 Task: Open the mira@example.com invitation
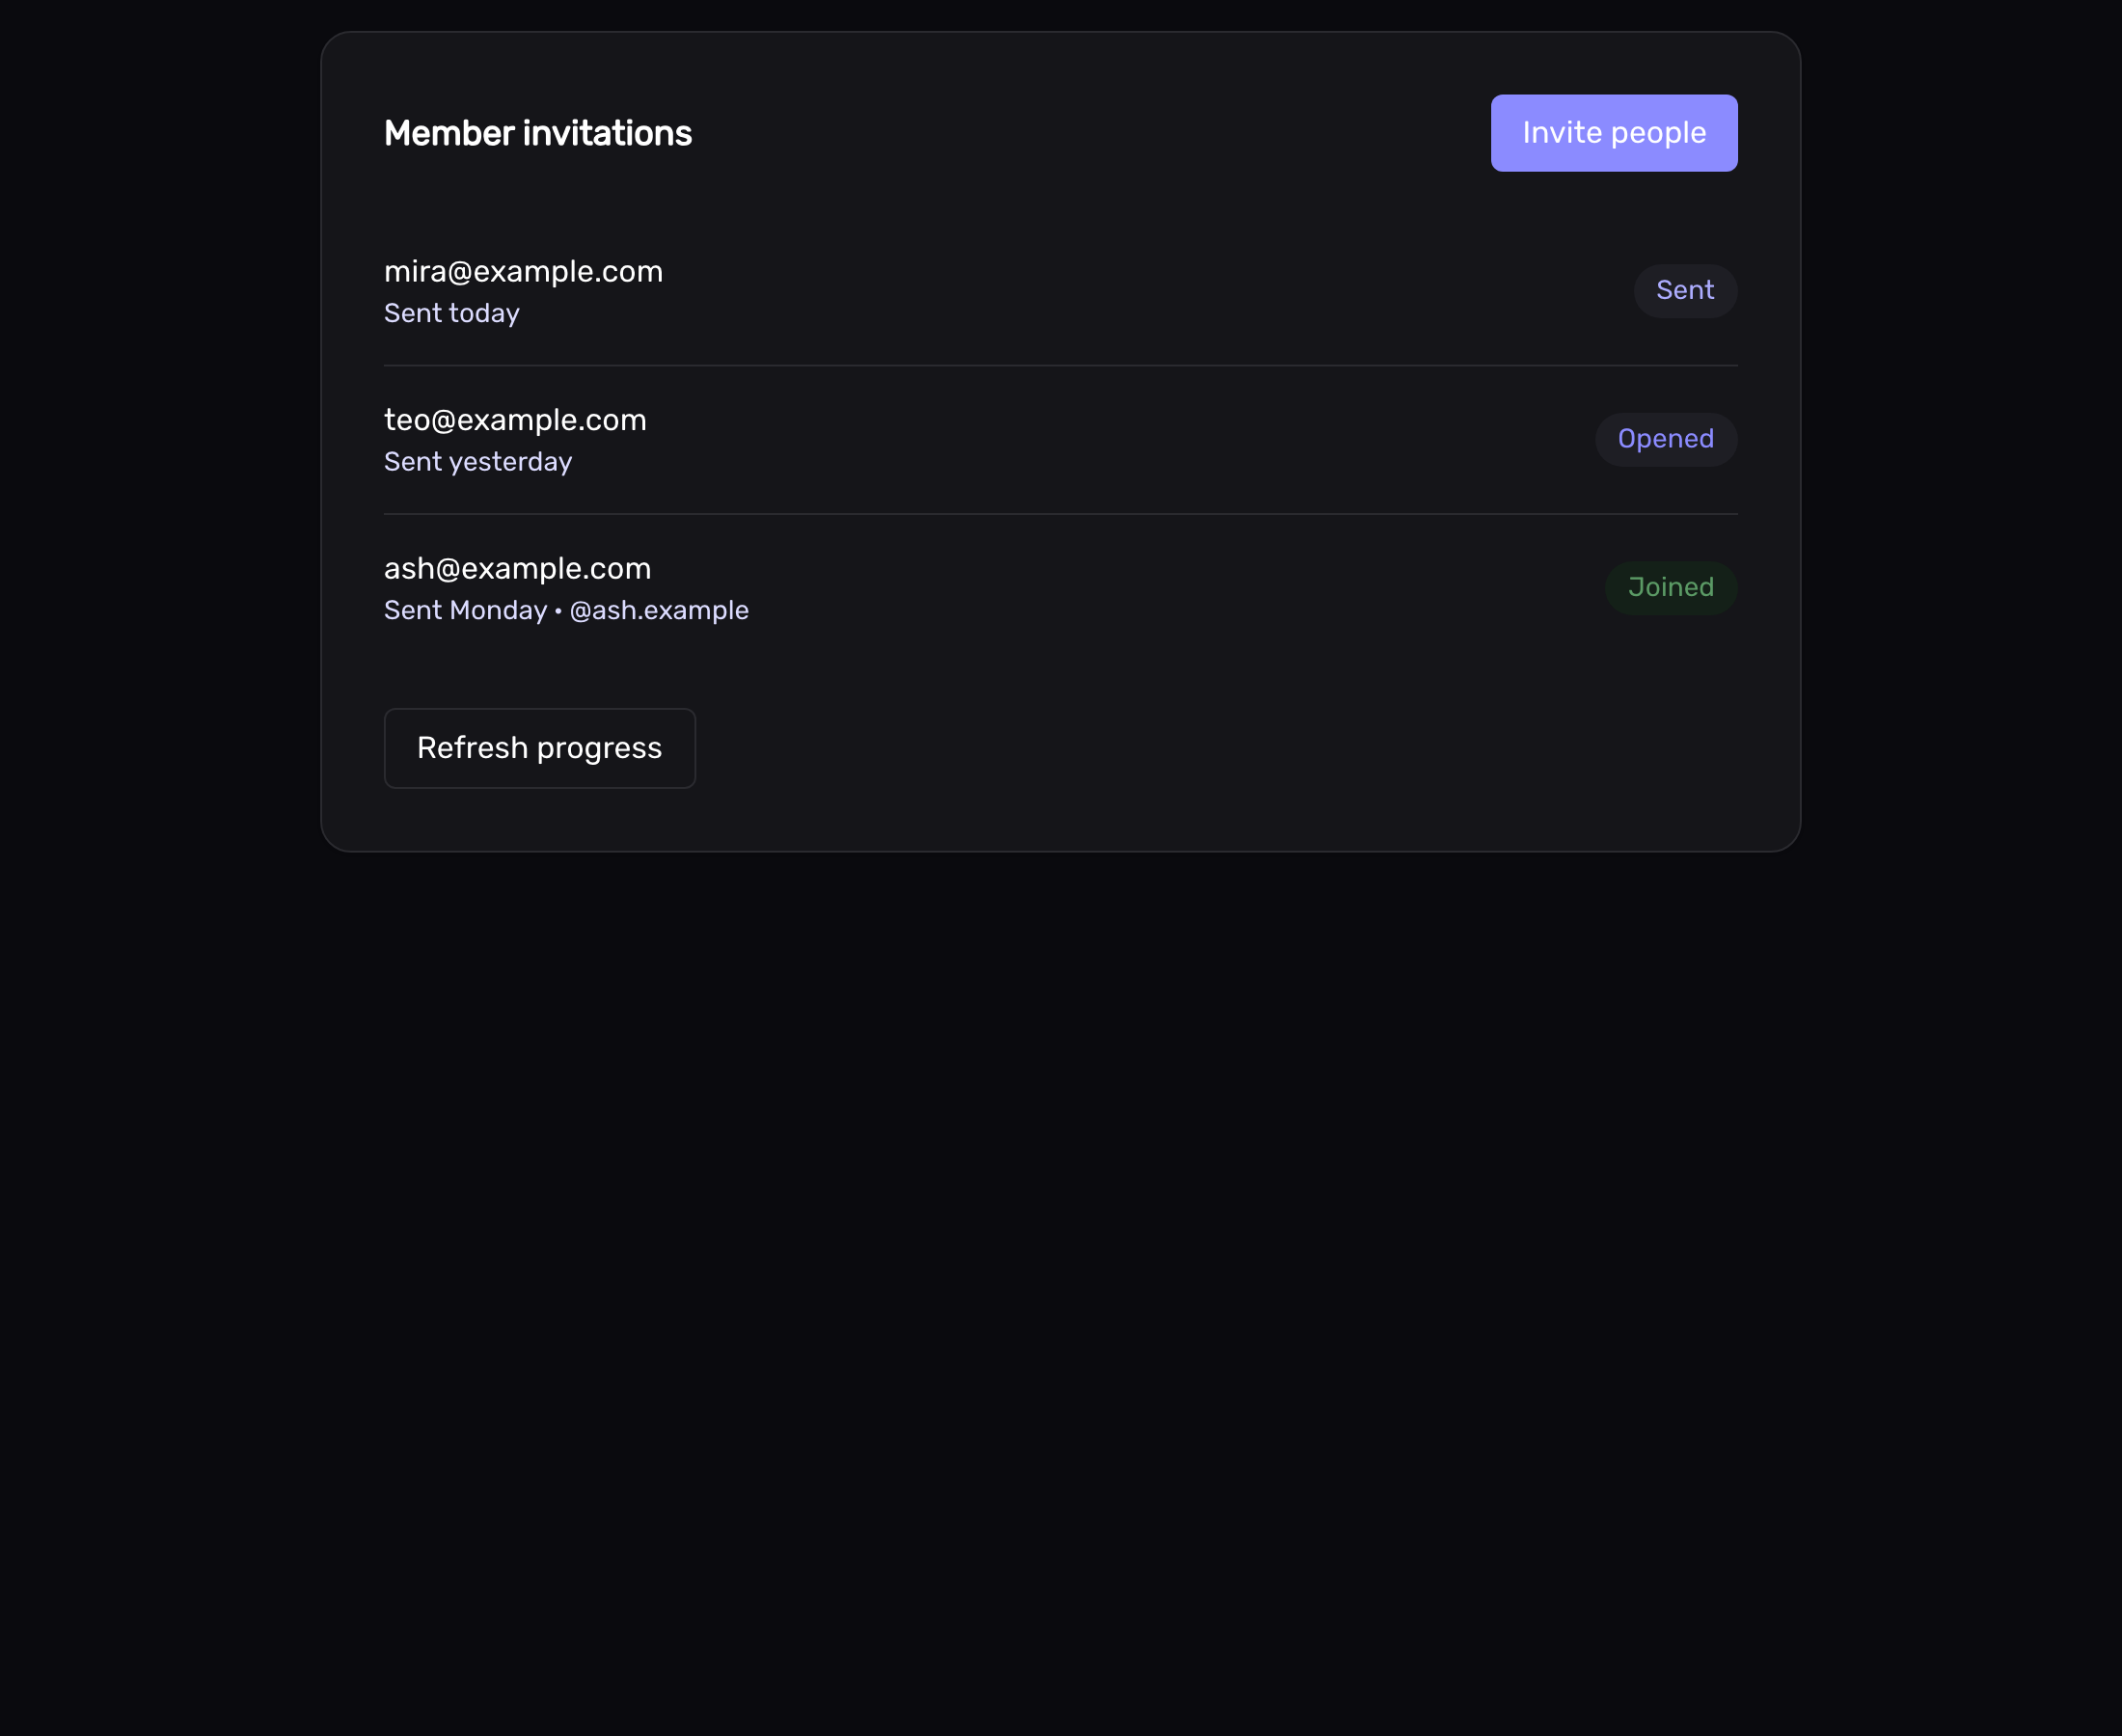coord(1060,291)
